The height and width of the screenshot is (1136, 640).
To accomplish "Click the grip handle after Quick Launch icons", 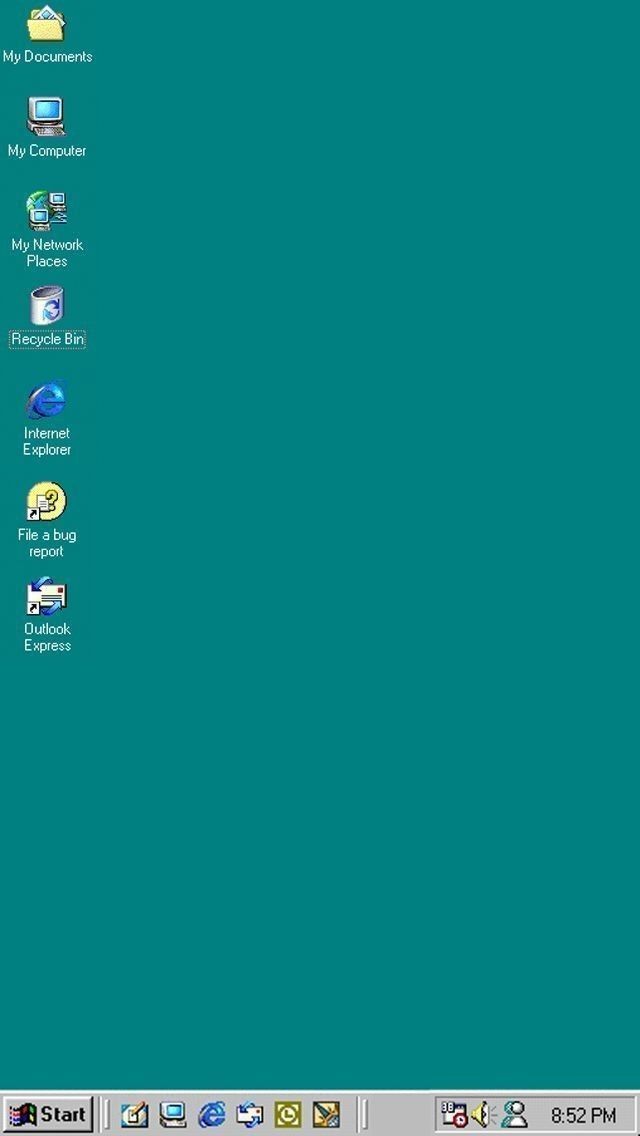I will 363,1114.
